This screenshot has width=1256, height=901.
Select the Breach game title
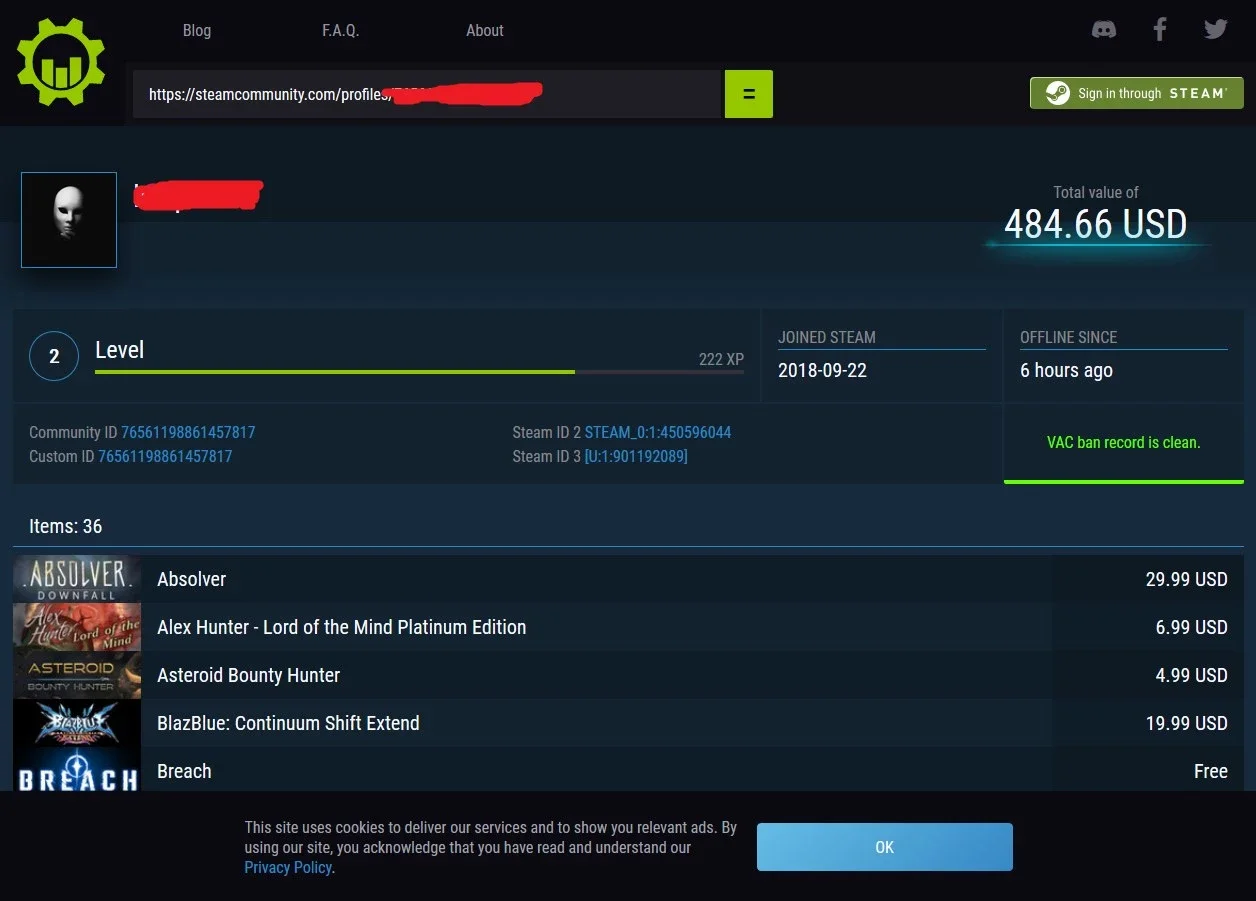point(184,771)
